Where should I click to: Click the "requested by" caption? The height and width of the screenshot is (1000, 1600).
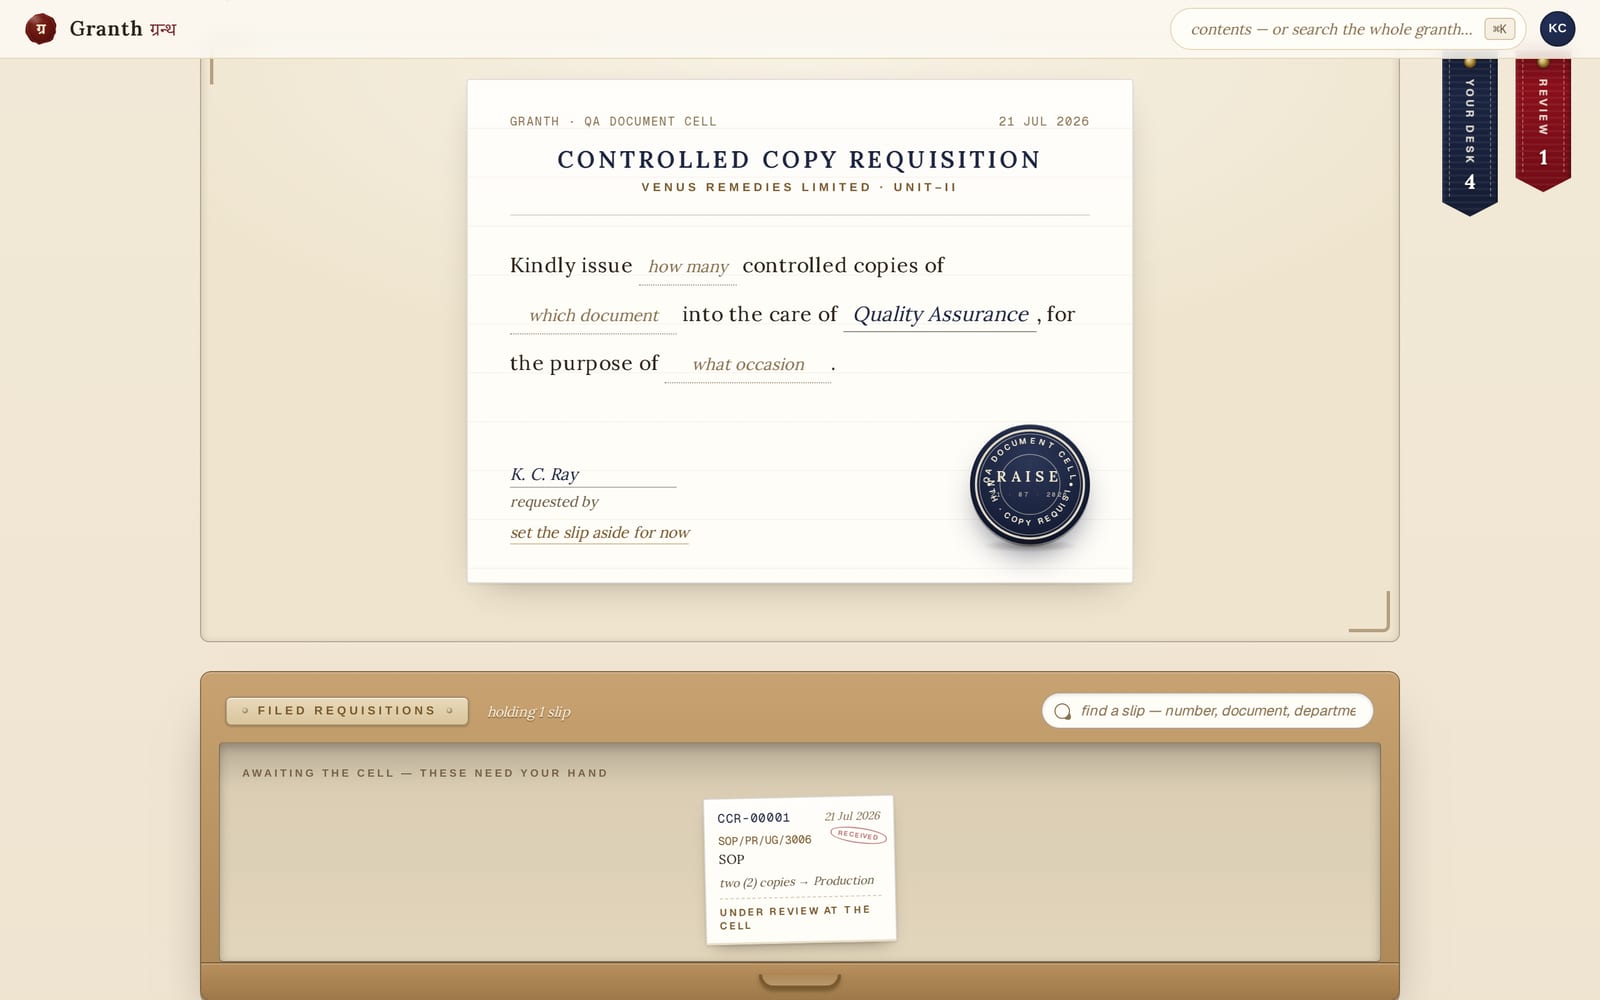pyautogui.click(x=554, y=502)
